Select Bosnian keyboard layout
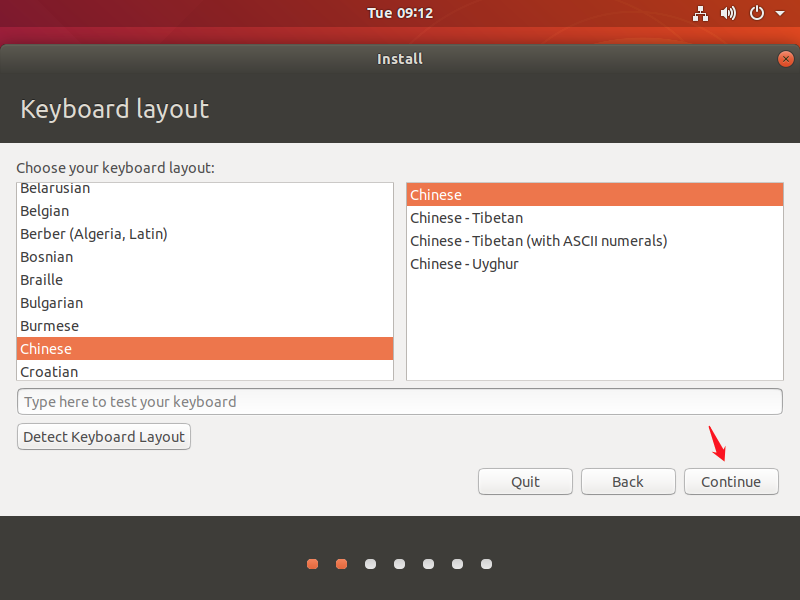 [x=205, y=257]
